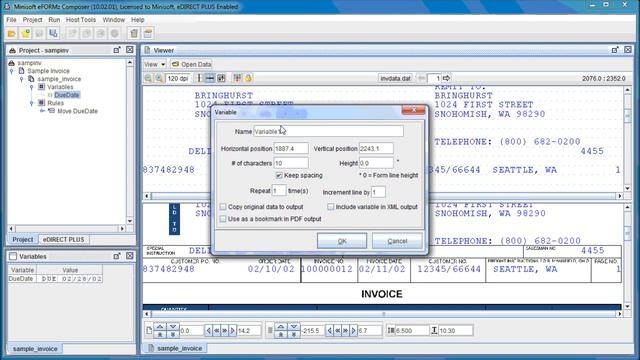
Task: Click Cancel in the Variable dialog
Action: (x=397, y=241)
